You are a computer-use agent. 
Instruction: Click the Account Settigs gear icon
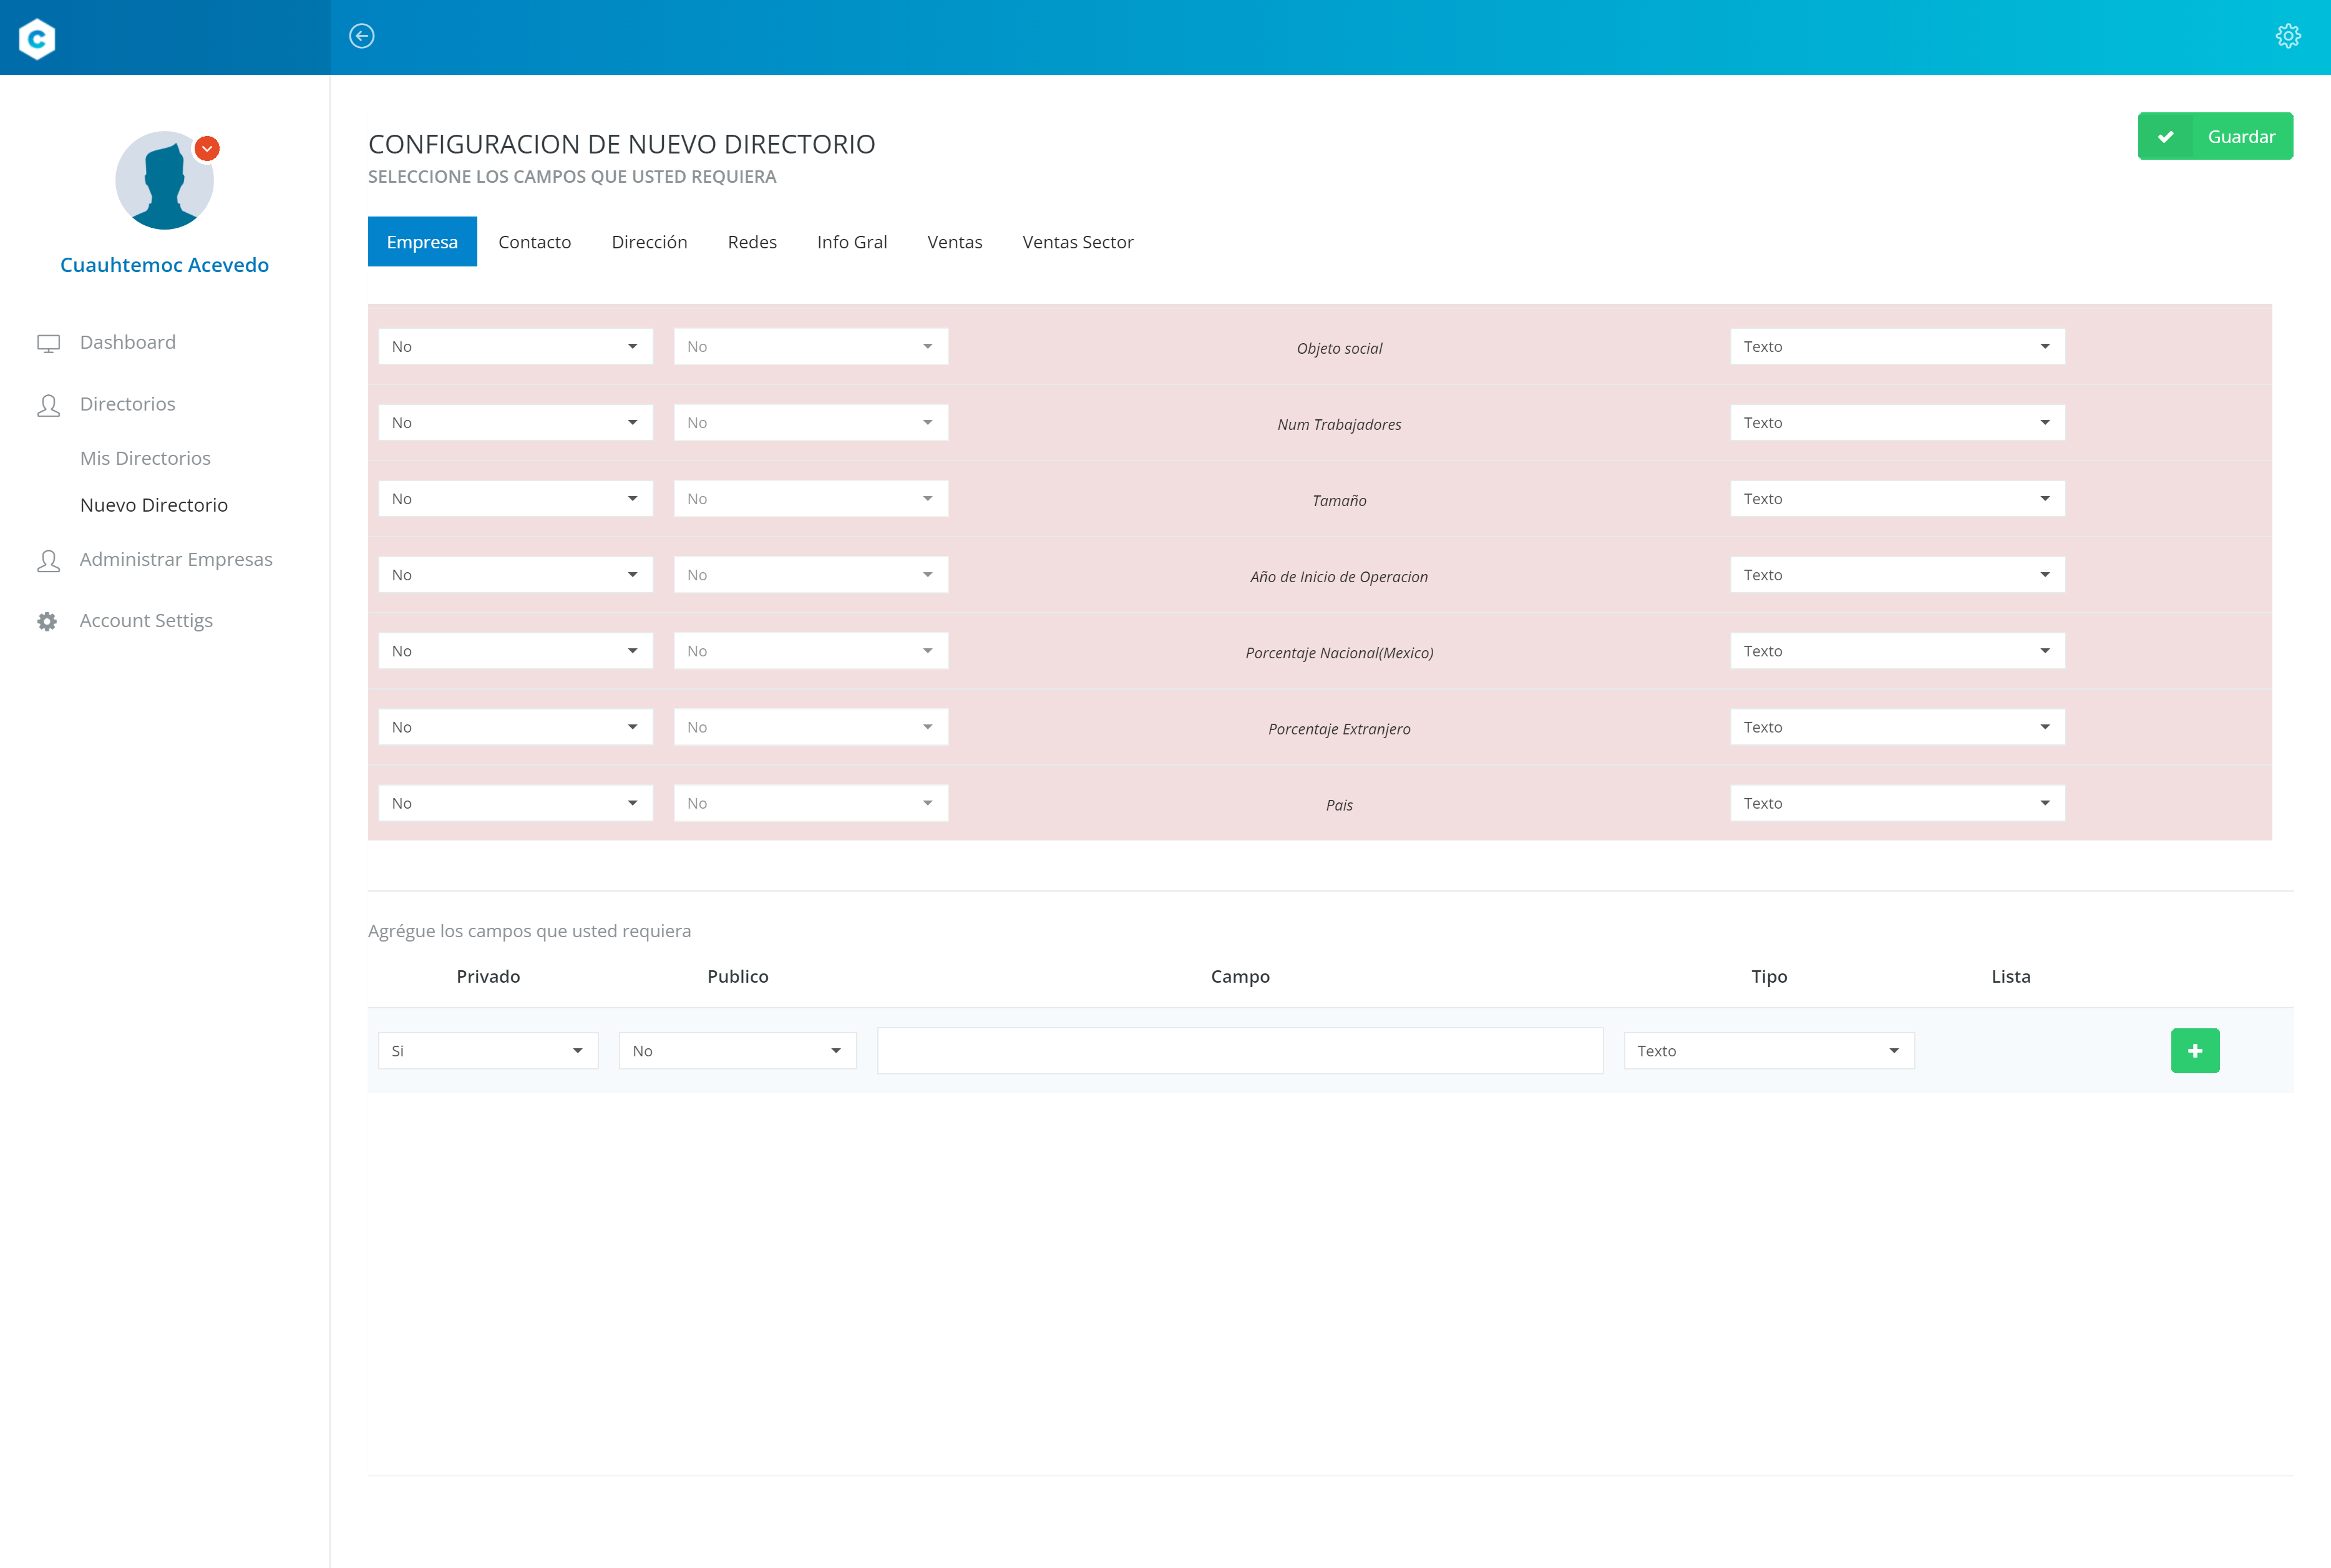(x=47, y=622)
